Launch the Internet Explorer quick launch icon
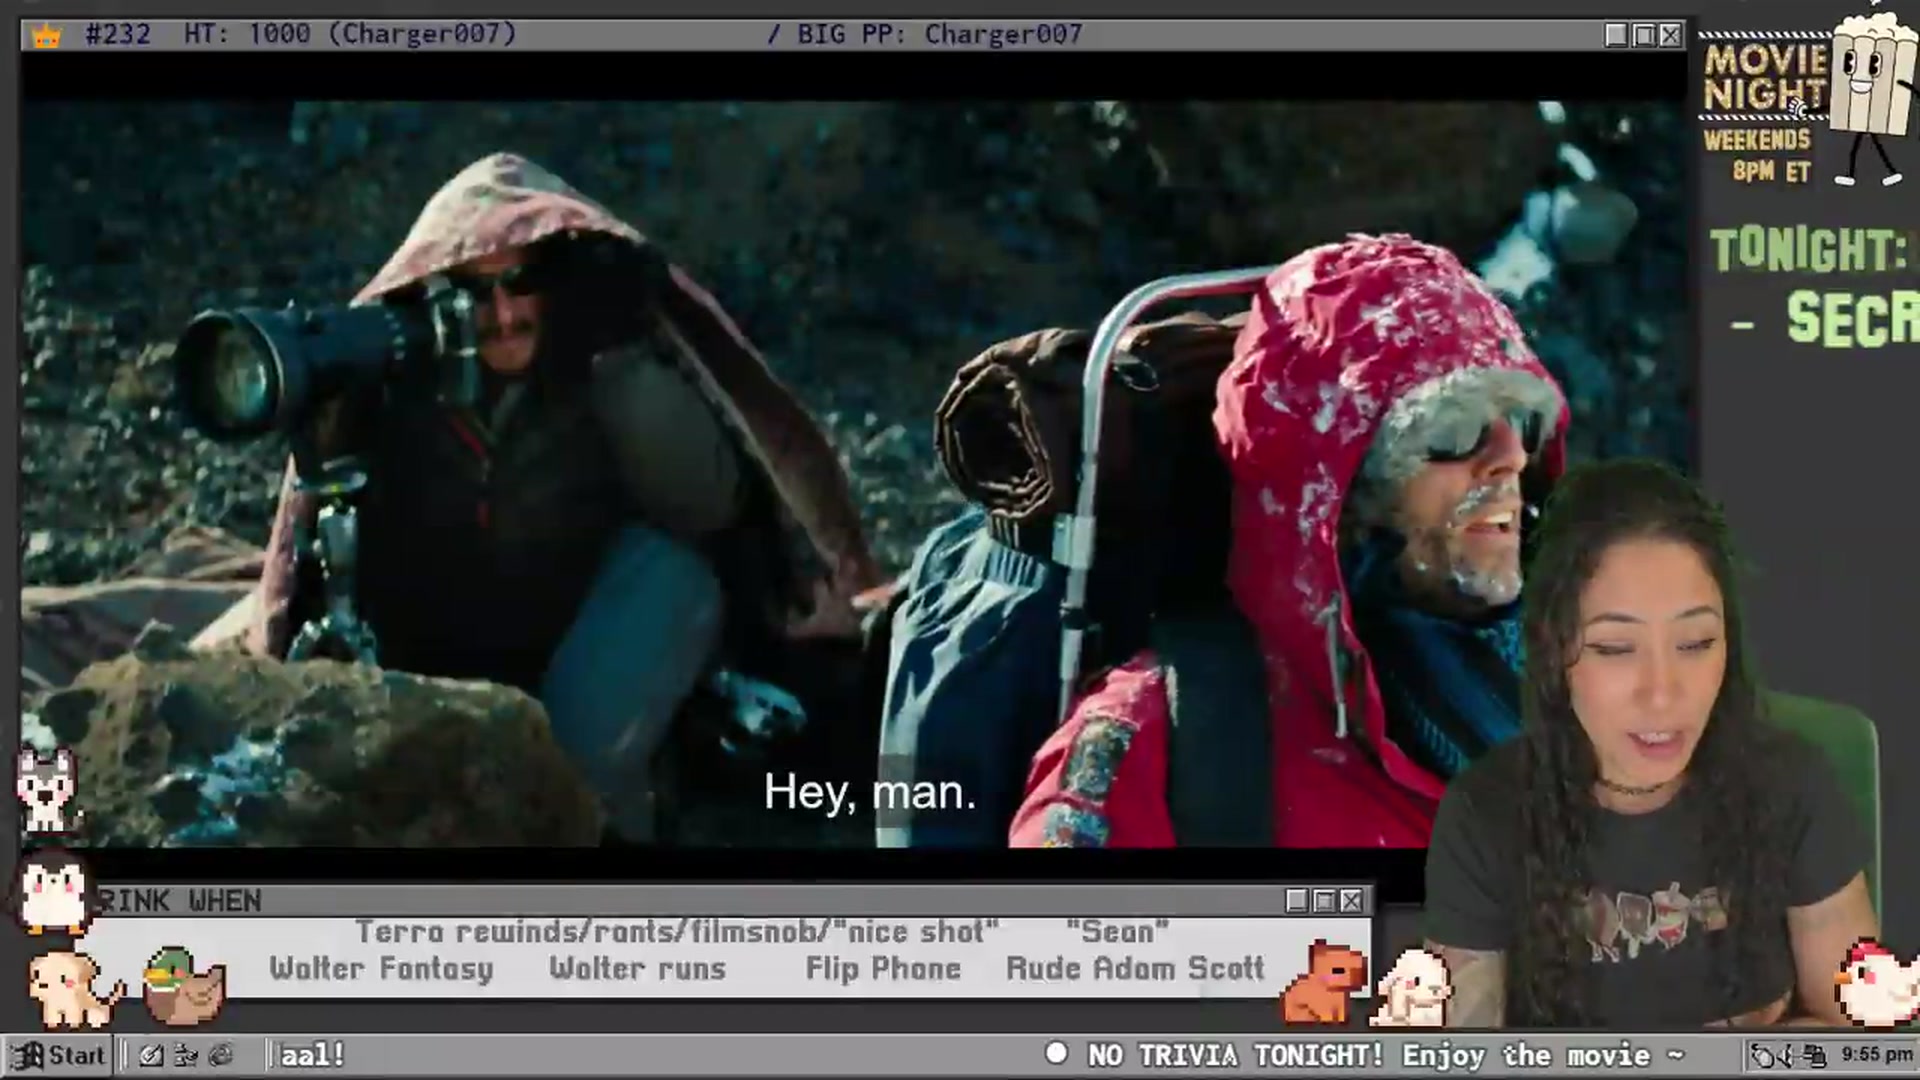Screen dimensions: 1920x1080 221,1055
